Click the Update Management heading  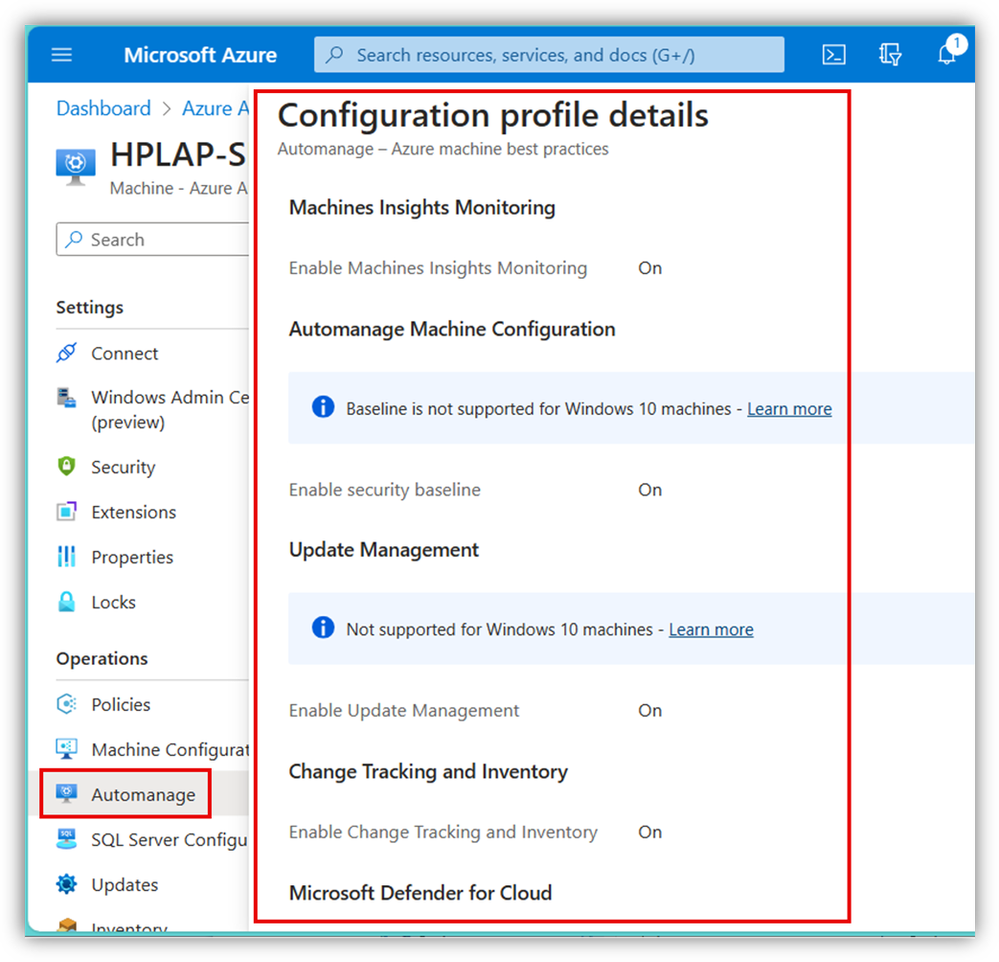tap(384, 550)
